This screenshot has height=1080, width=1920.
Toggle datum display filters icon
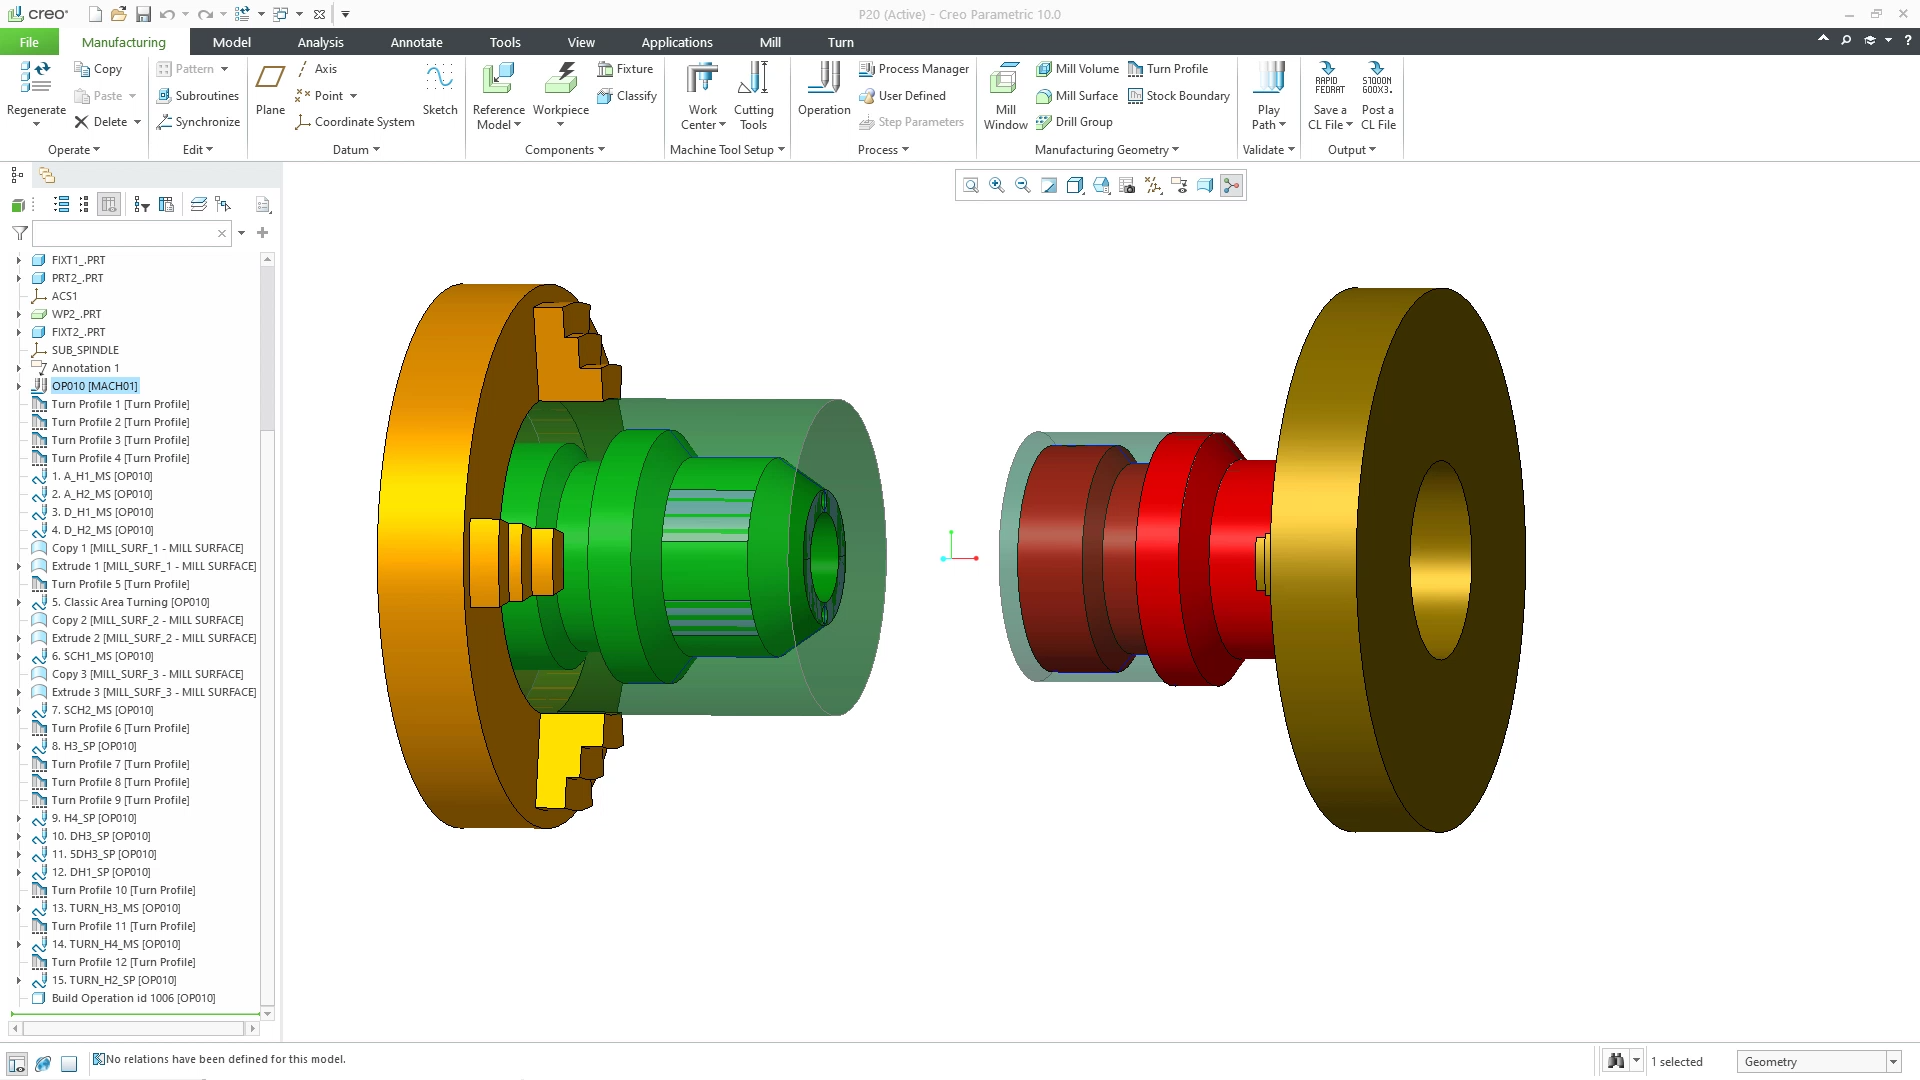(x=1153, y=186)
